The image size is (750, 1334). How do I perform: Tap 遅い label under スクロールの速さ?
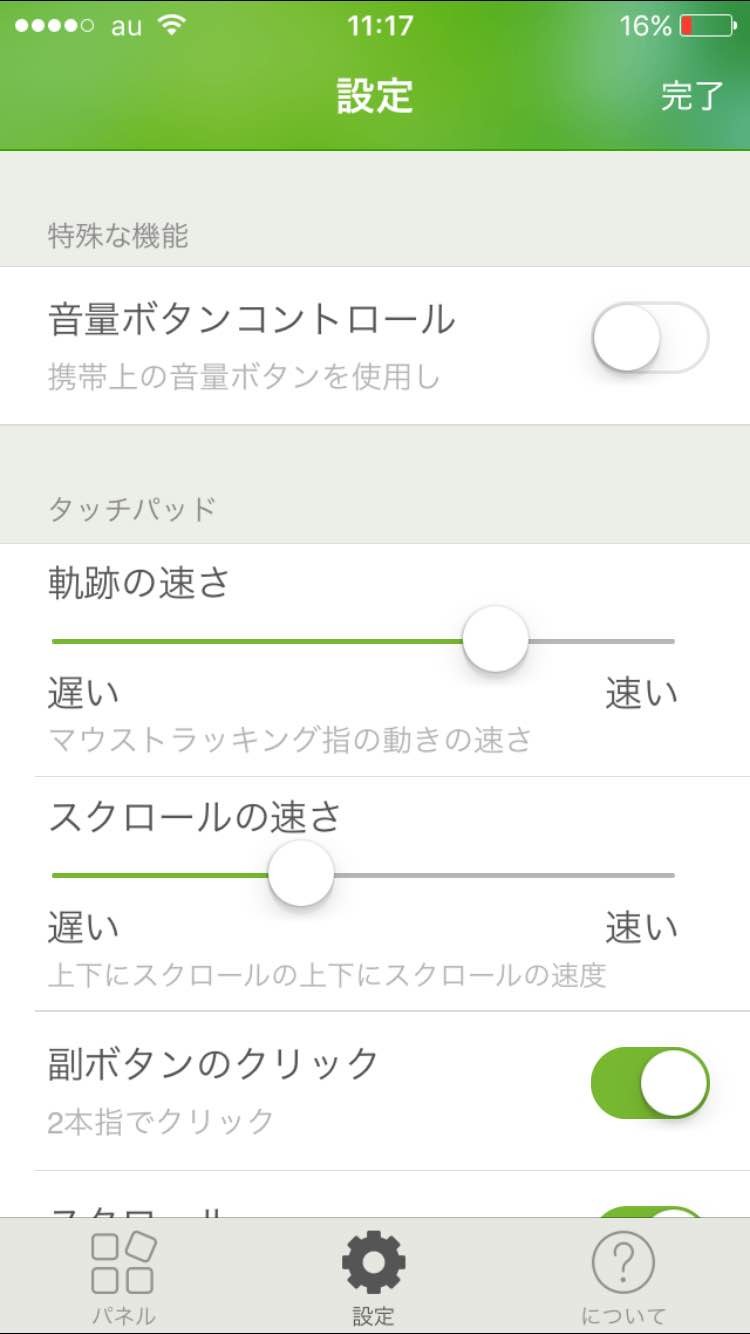pyautogui.click(x=84, y=928)
